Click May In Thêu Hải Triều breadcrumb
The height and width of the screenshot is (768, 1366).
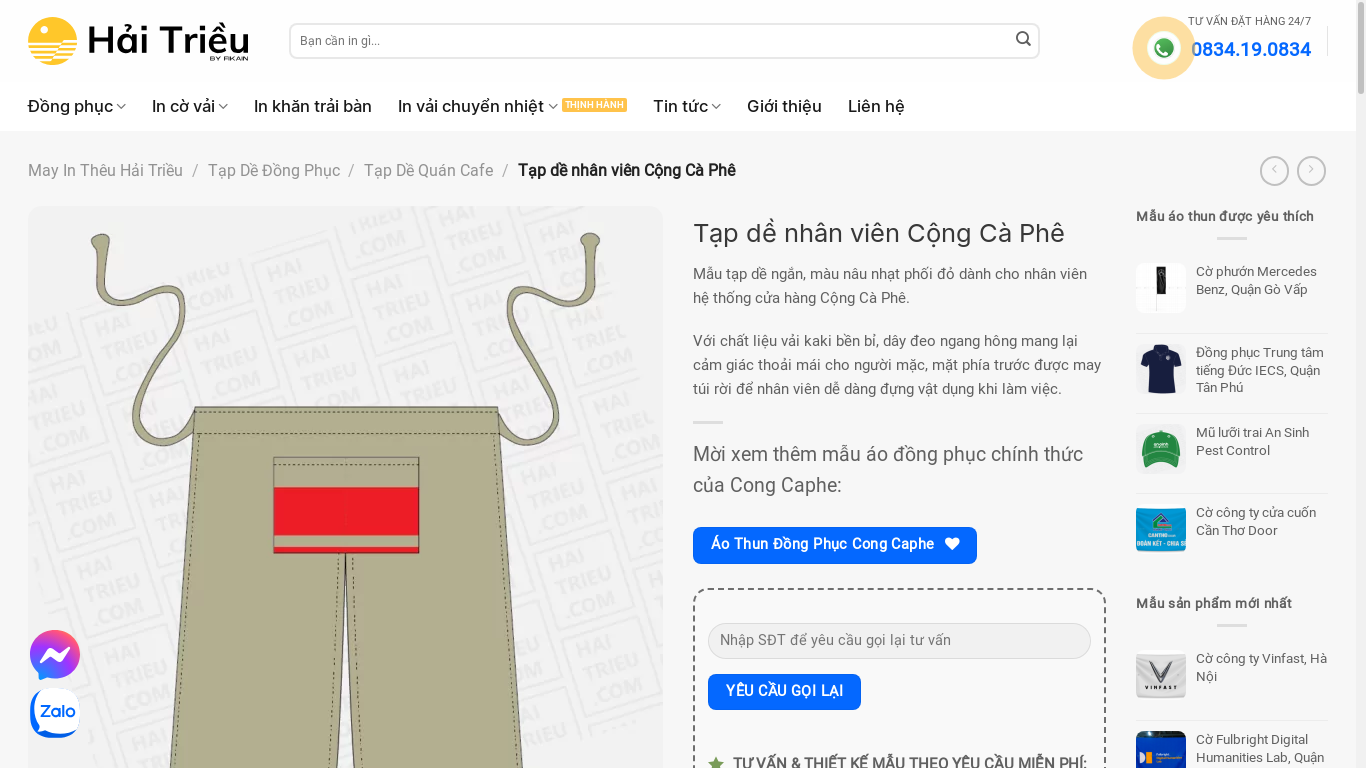coord(105,170)
